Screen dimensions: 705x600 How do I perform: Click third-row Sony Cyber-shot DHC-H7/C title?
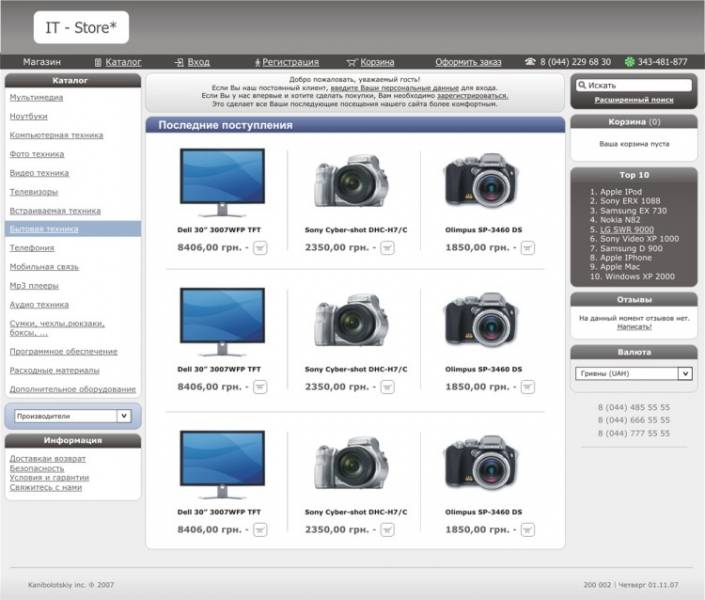coord(356,512)
